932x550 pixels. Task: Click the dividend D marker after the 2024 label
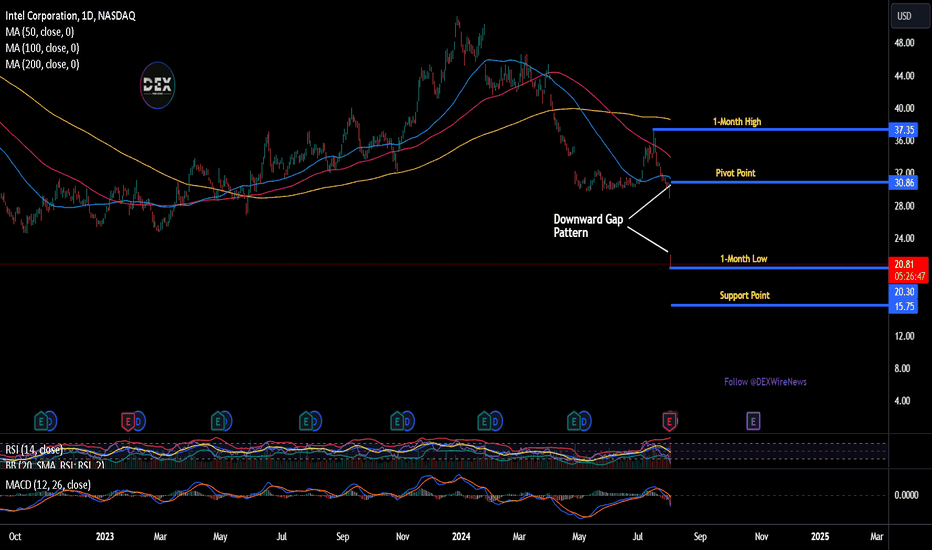[x=495, y=422]
